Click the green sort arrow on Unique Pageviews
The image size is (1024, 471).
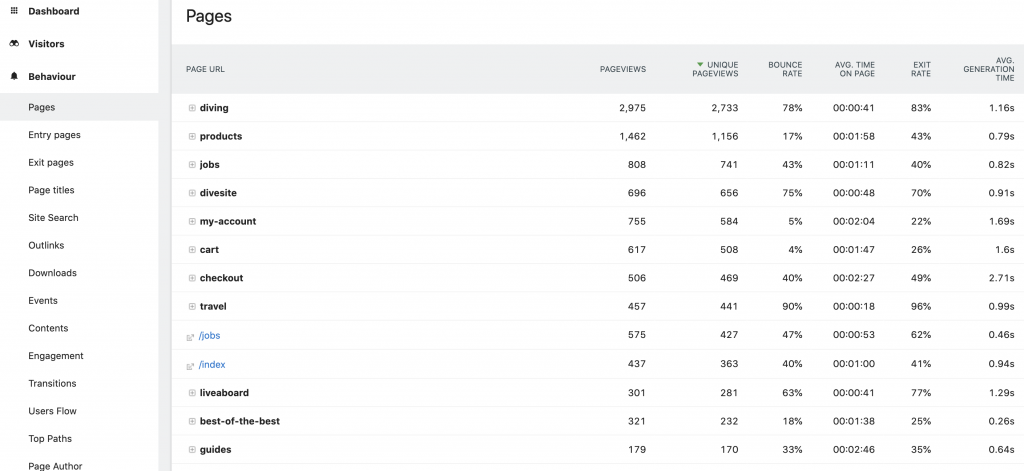[x=700, y=64]
